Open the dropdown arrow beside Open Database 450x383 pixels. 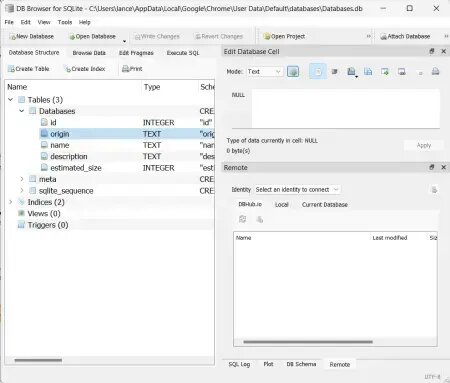pyautogui.click(x=124, y=41)
